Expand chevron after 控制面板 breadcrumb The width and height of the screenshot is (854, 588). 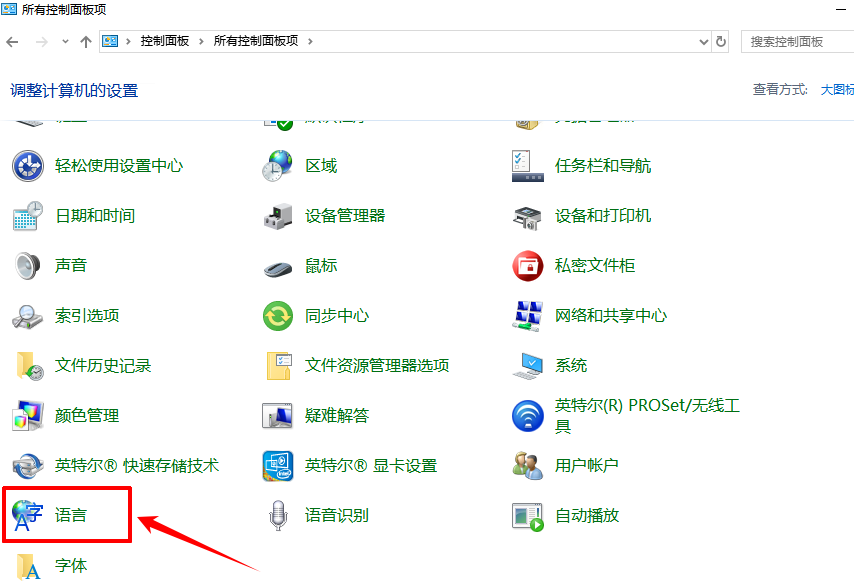[x=201, y=41]
